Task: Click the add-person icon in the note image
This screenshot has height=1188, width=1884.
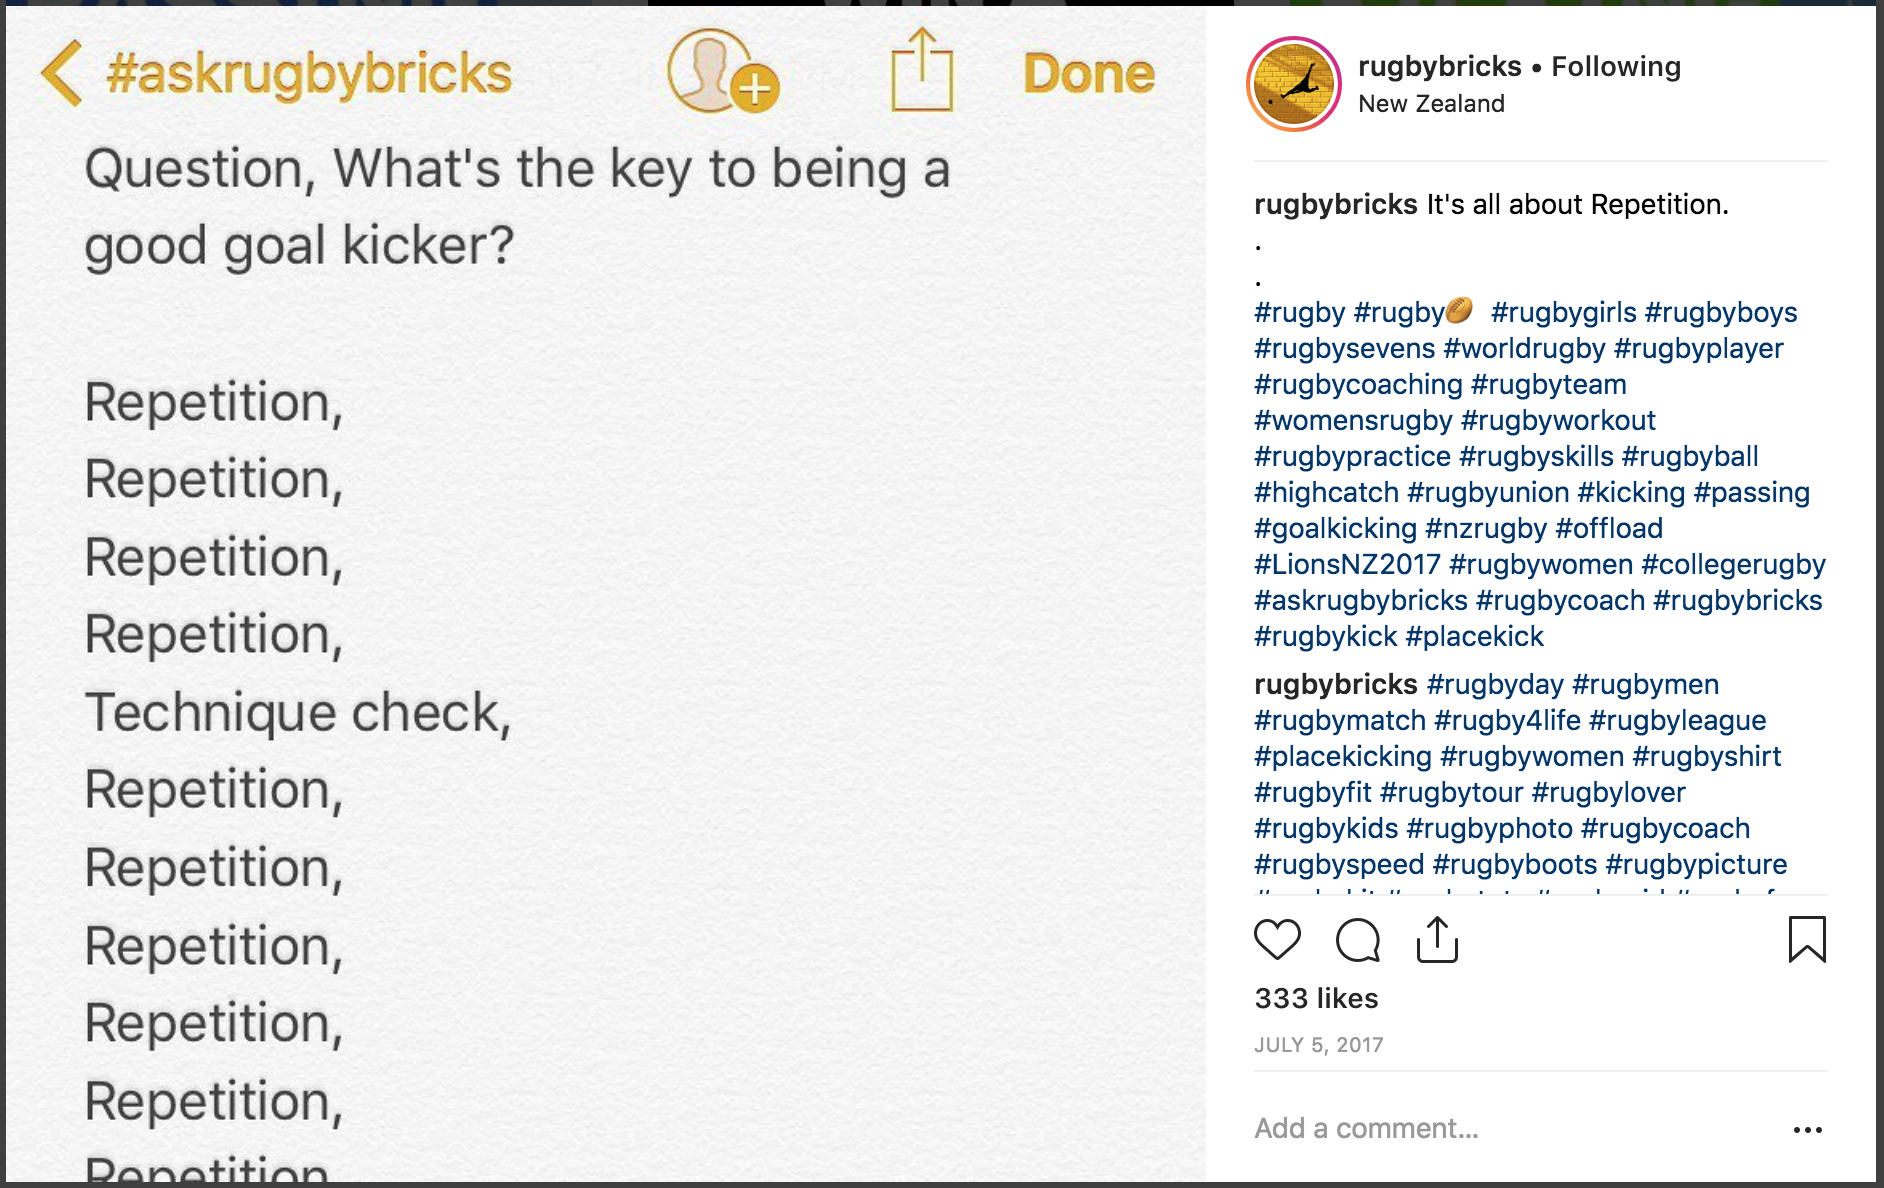Action: [x=722, y=72]
